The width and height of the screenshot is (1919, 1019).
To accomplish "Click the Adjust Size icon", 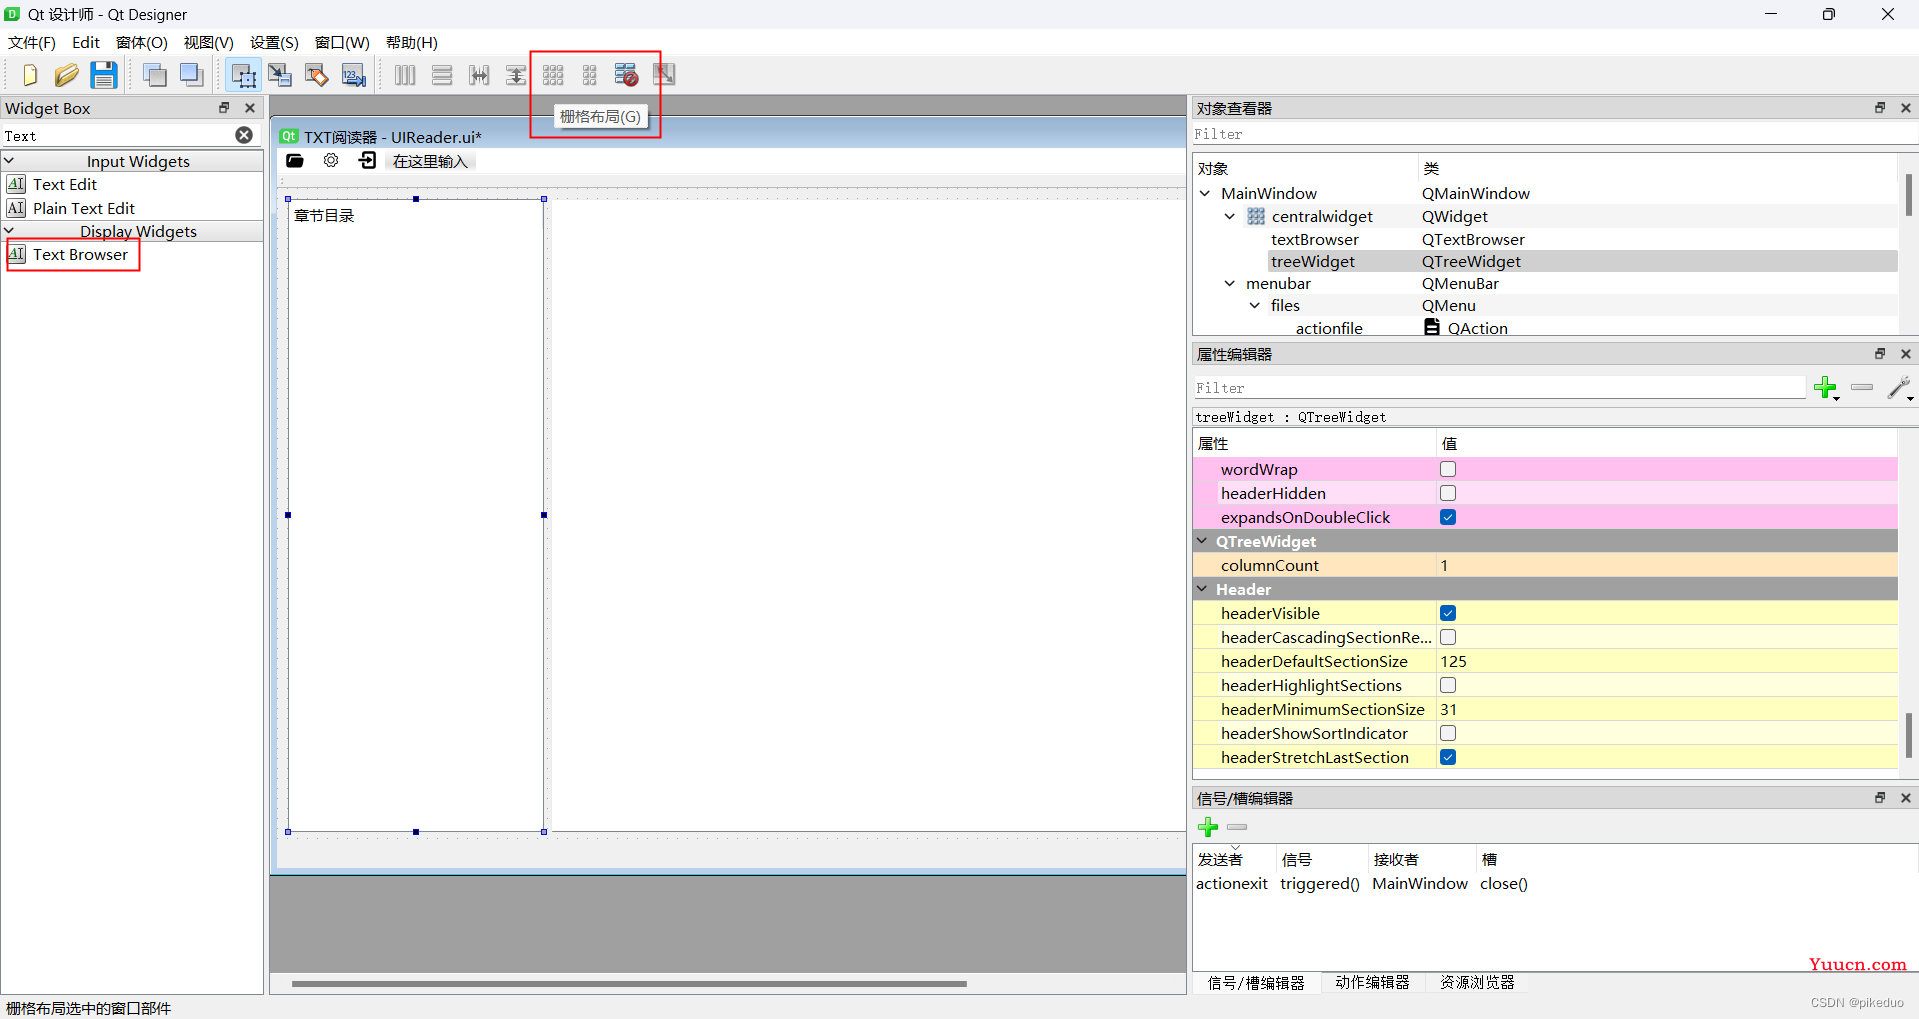I will (x=664, y=75).
